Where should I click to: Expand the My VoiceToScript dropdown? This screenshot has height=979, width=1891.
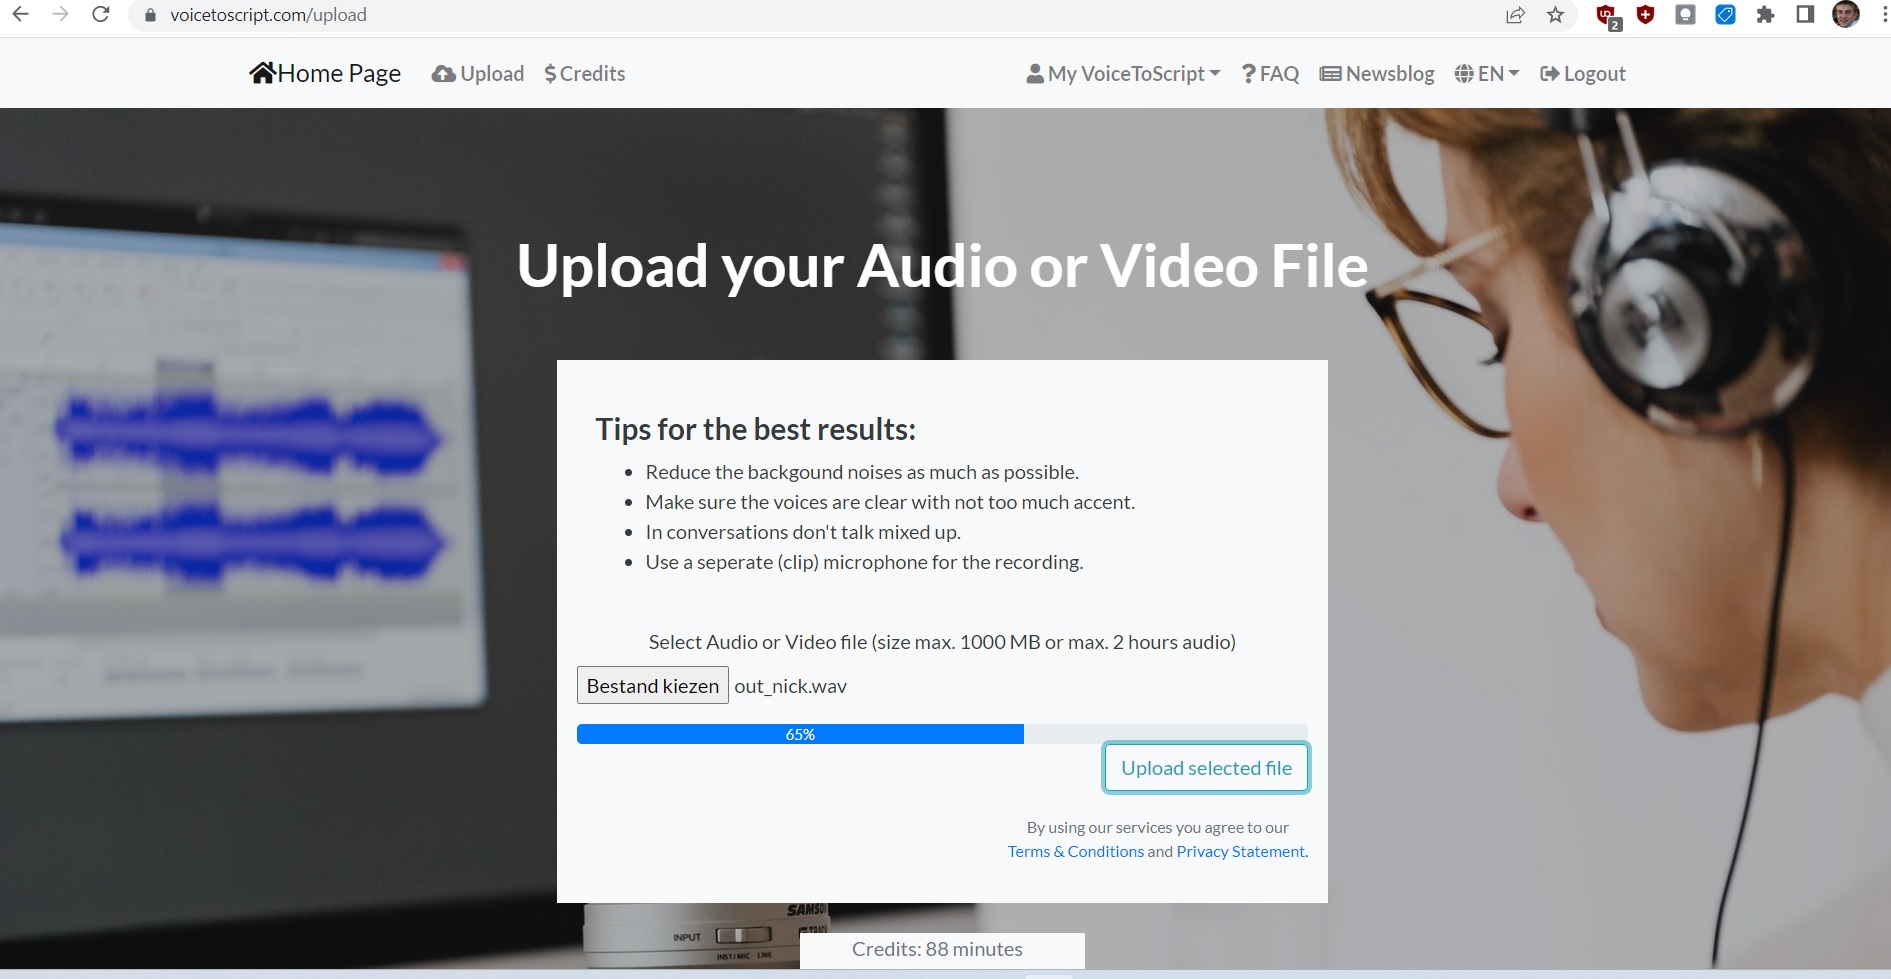[x=1123, y=74]
